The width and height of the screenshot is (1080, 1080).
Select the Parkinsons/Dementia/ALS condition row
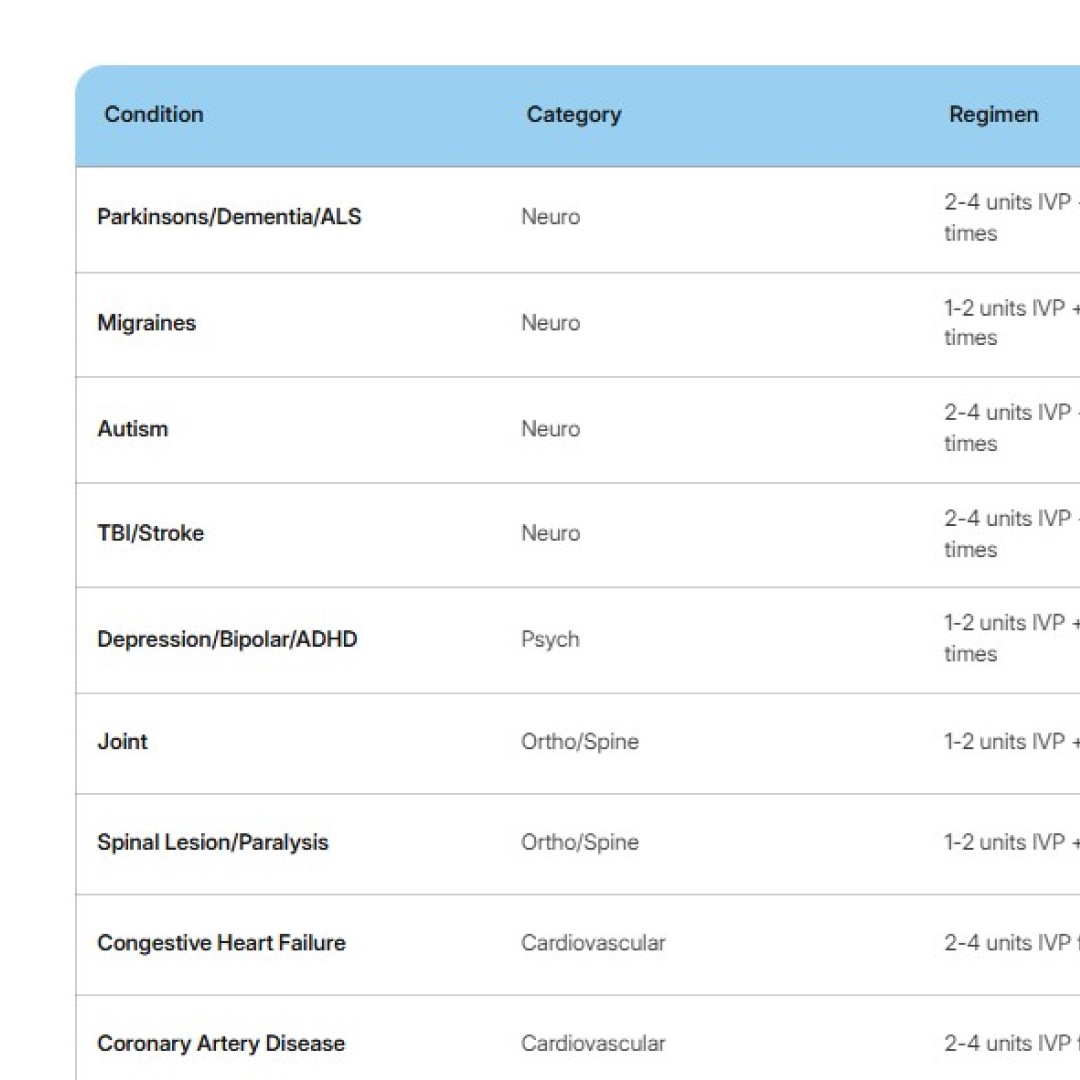click(x=230, y=217)
